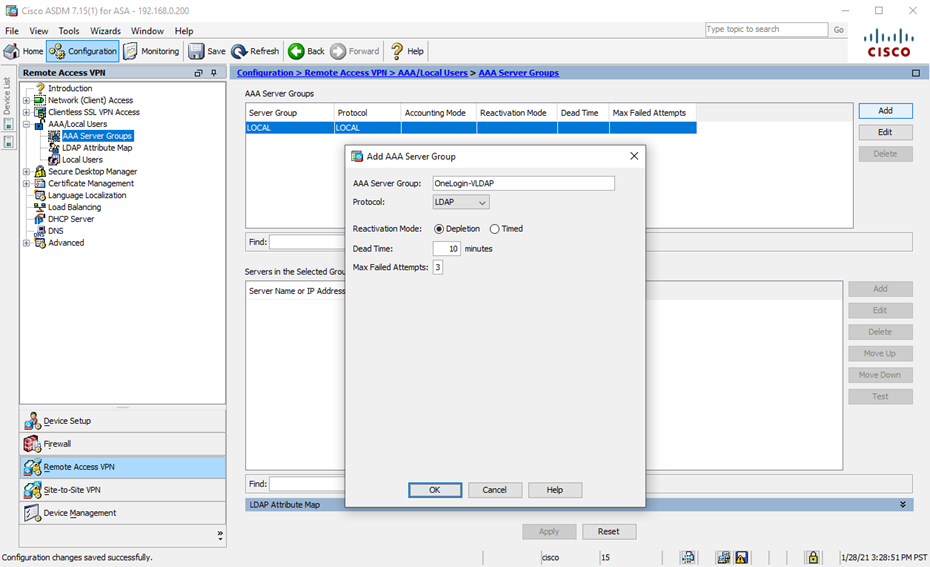The image size is (930, 567).
Task: Show more navigation buttons chevron
Action: pyautogui.click(x=220, y=535)
